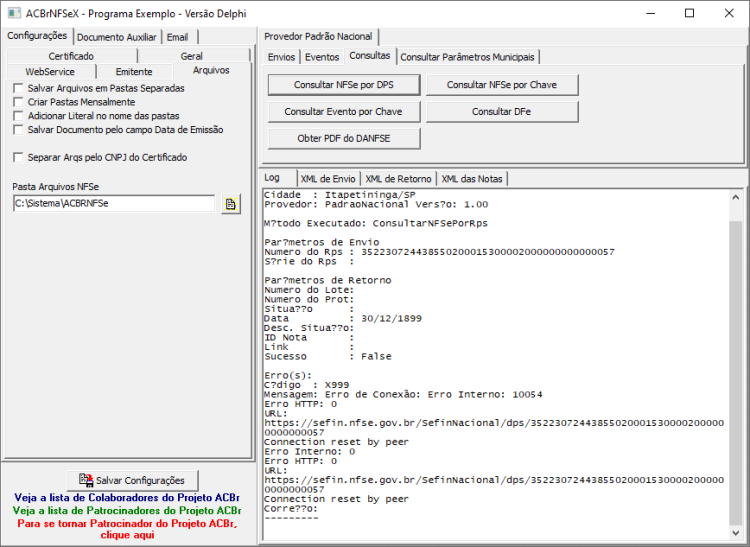Open the Colaboradores do Projeto ACBr link
750x547 pixels.
pos(127,498)
